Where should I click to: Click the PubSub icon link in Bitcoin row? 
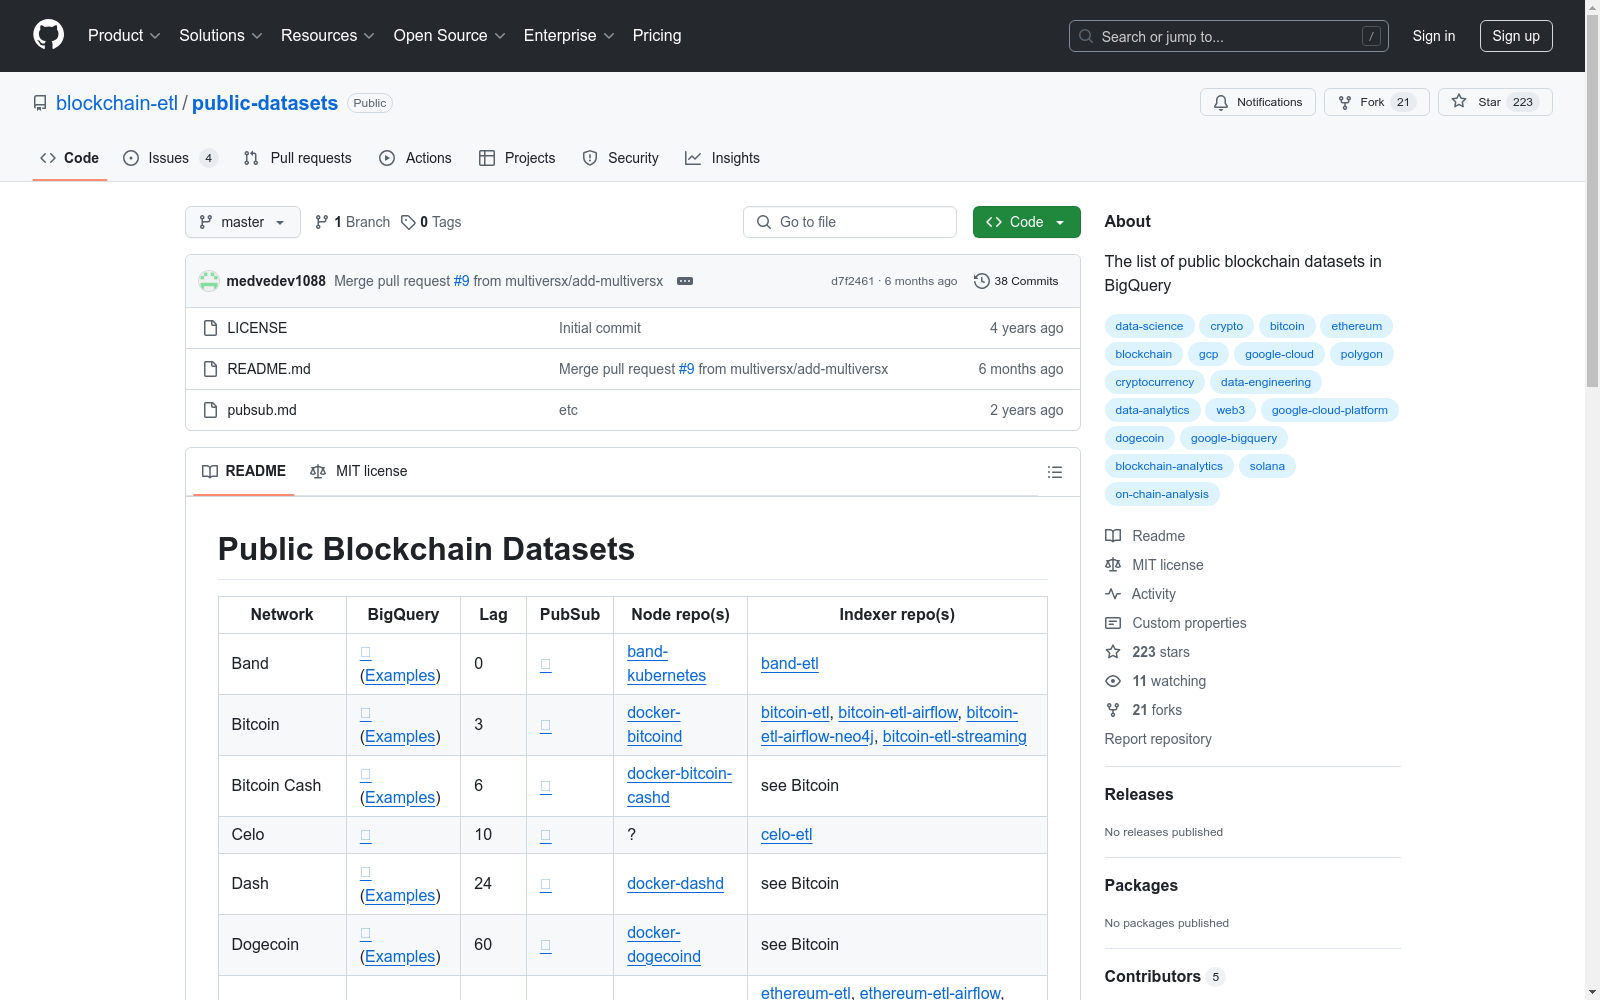click(546, 725)
